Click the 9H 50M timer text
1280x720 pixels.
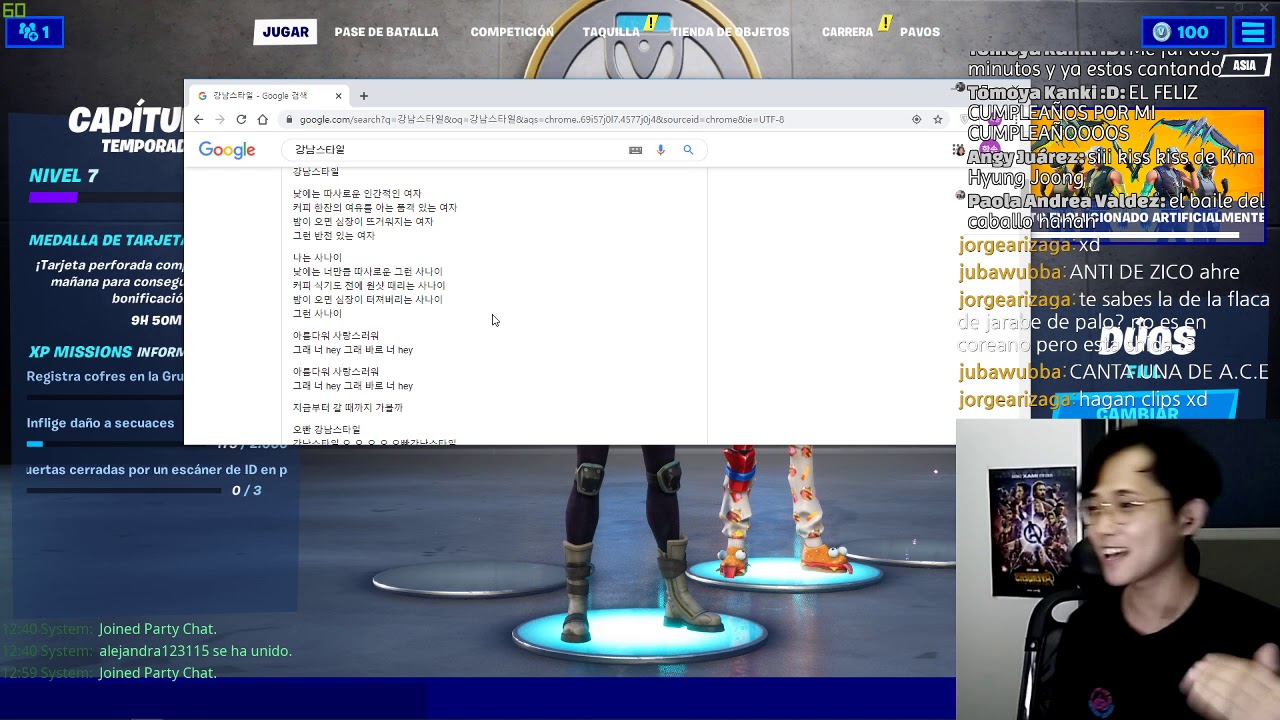[x=156, y=320]
